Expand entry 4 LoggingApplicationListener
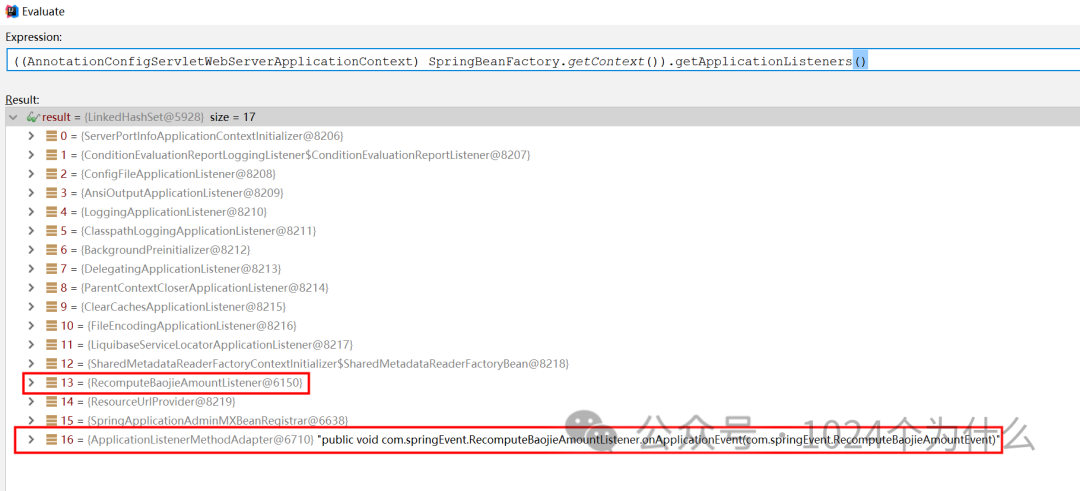The height and width of the screenshot is (491, 1080). tap(31, 211)
